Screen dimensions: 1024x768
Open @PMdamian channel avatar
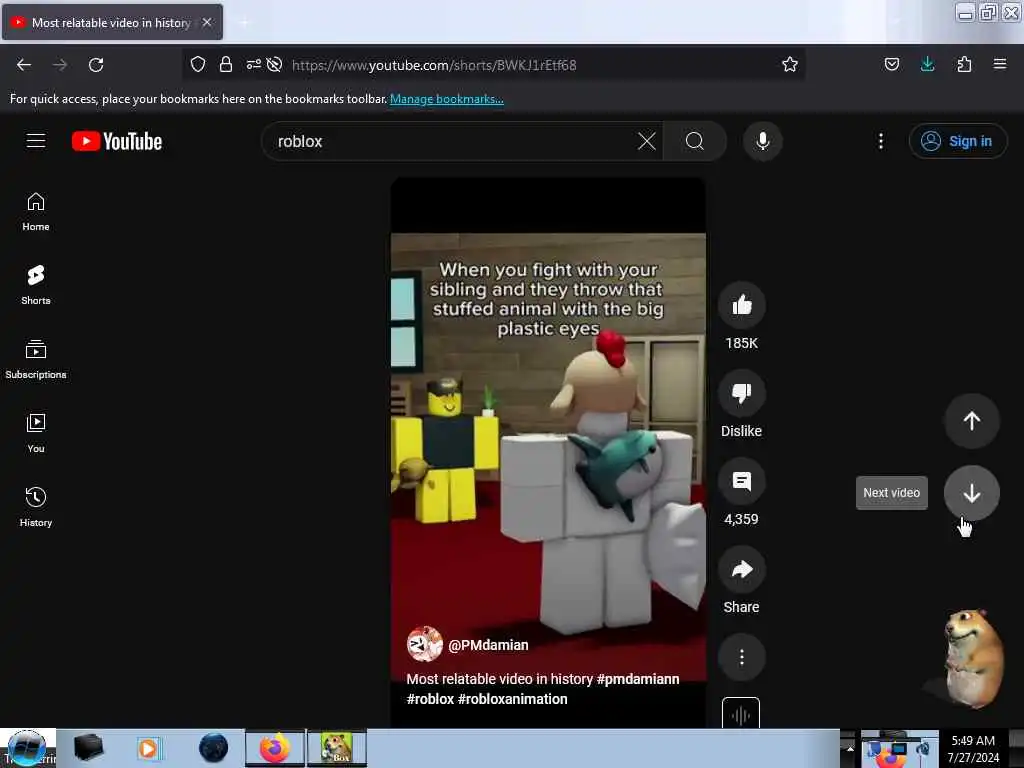(x=424, y=645)
